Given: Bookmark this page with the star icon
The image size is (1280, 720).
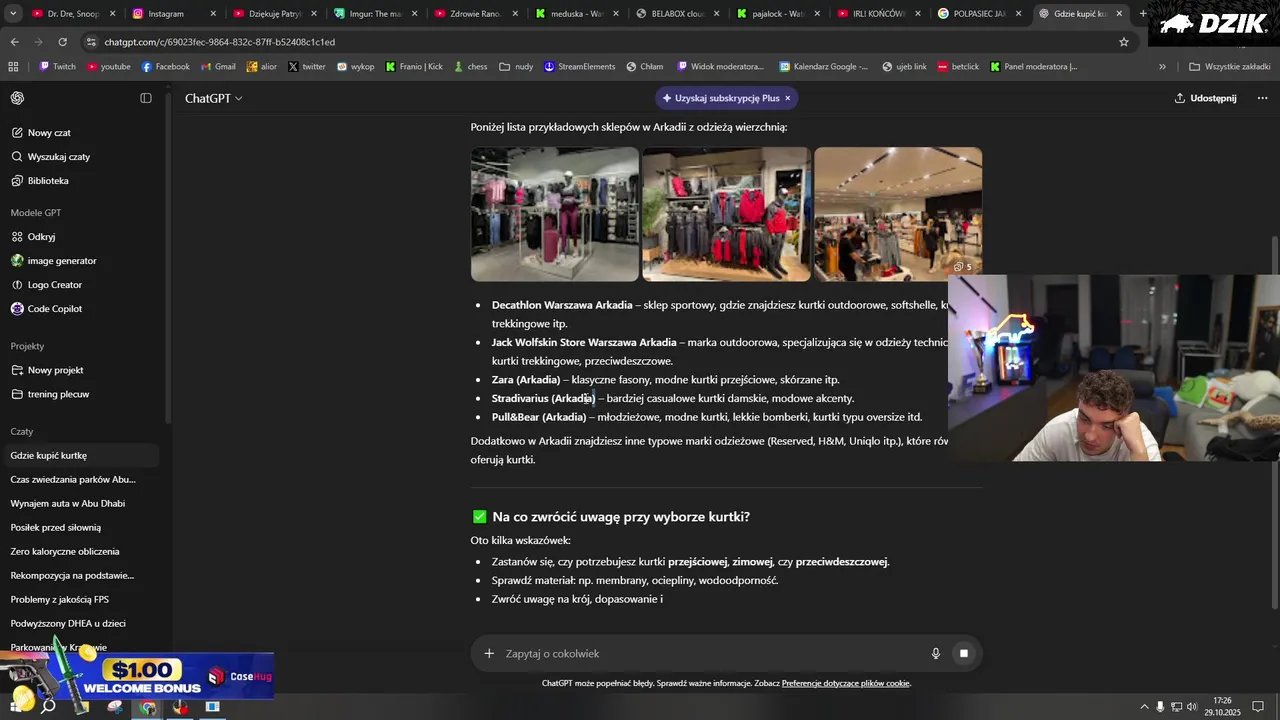Looking at the screenshot, I should pyautogui.click(x=1124, y=42).
